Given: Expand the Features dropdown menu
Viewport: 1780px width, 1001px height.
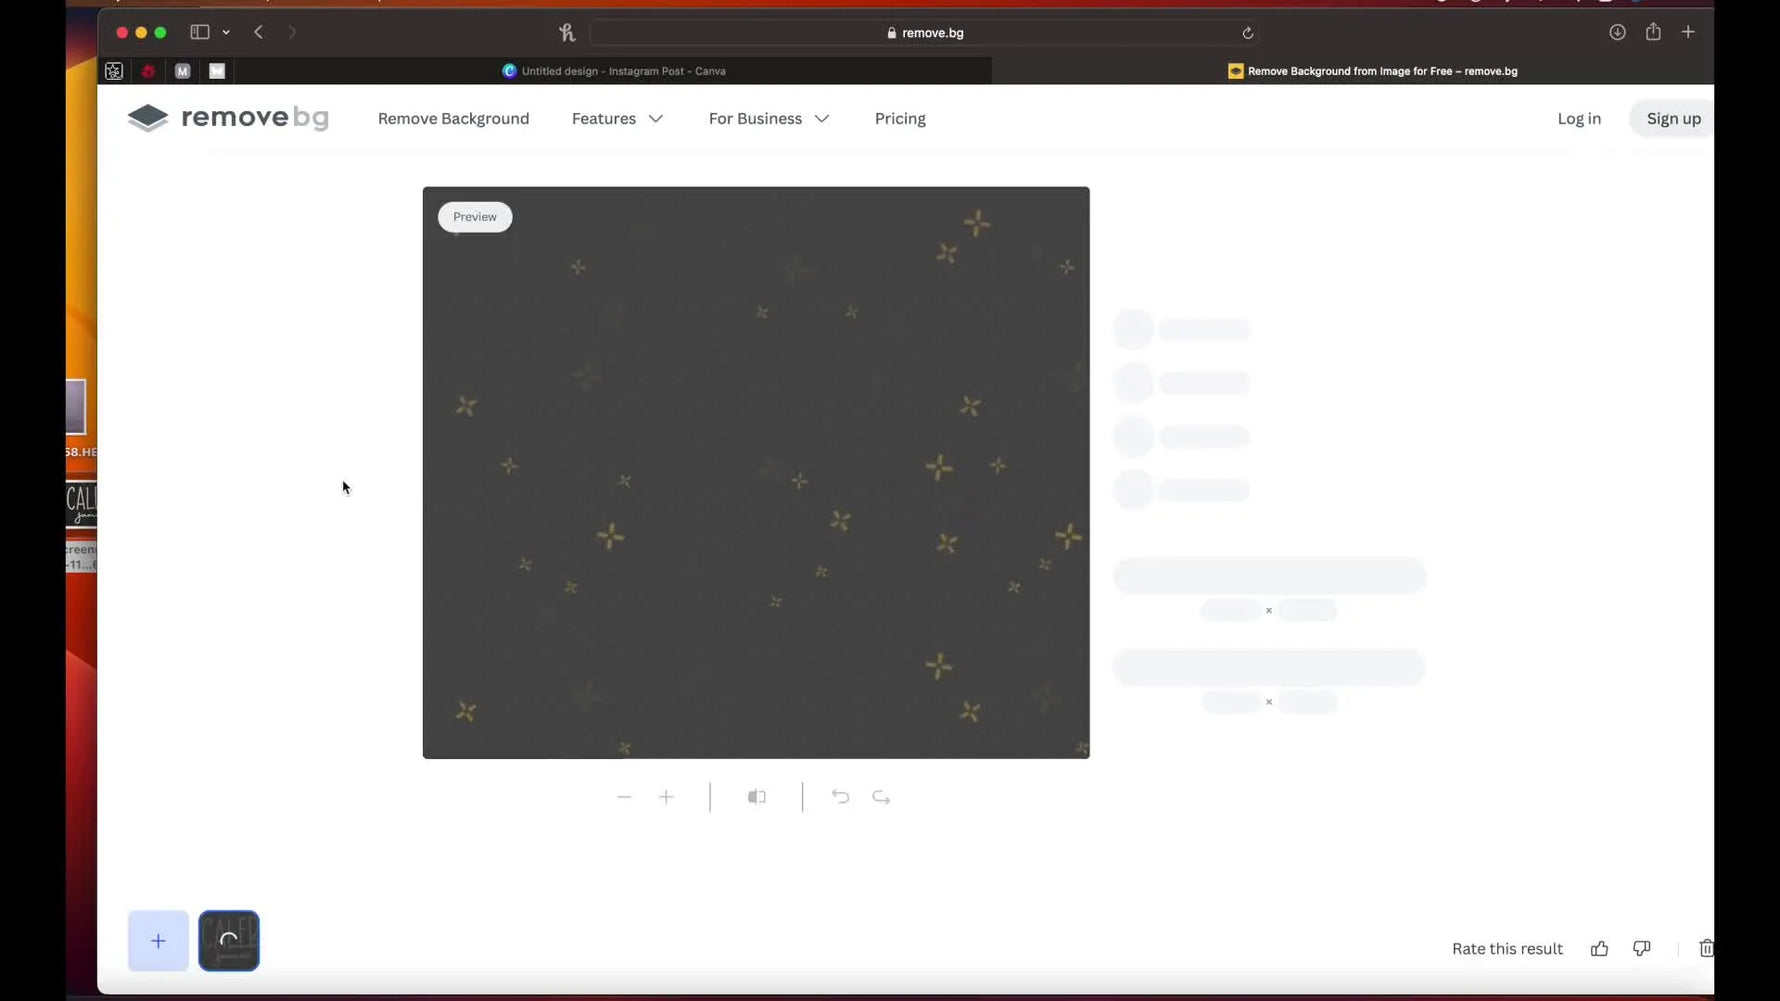Looking at the screenshot, I should click(617, 118).
